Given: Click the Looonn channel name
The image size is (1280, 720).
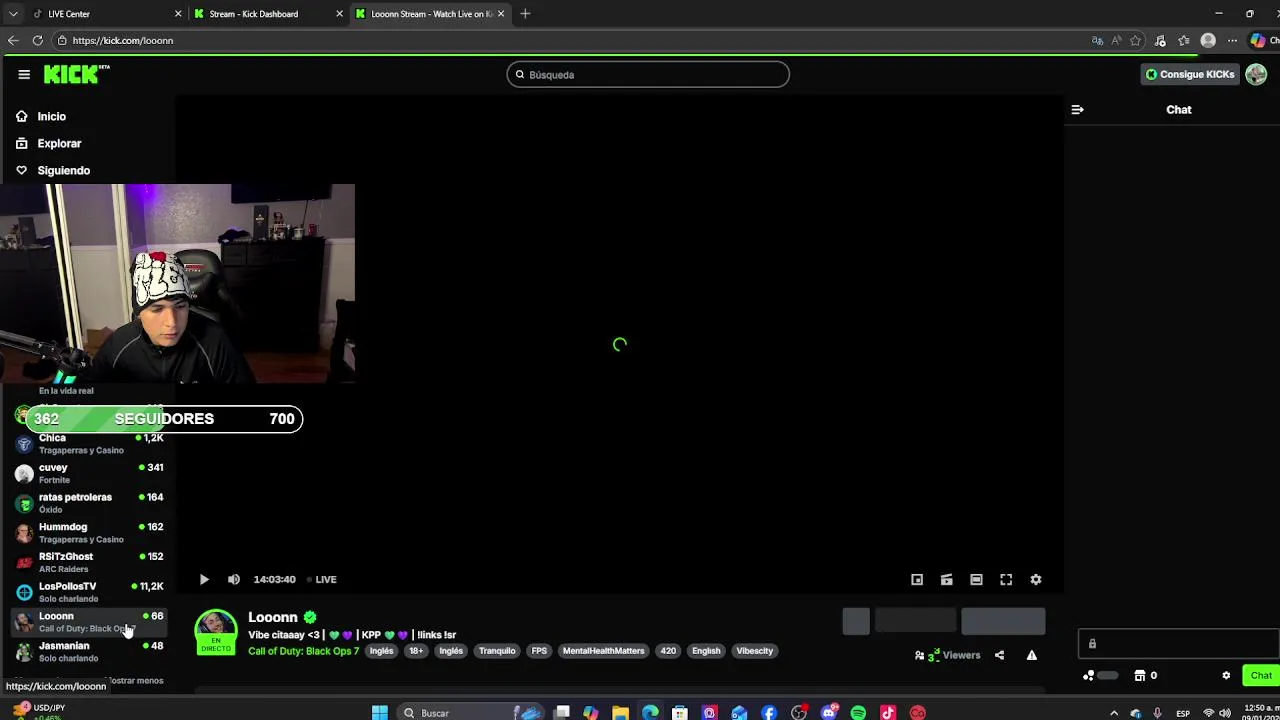Looking at the screenshot, I should click(273, 617).
